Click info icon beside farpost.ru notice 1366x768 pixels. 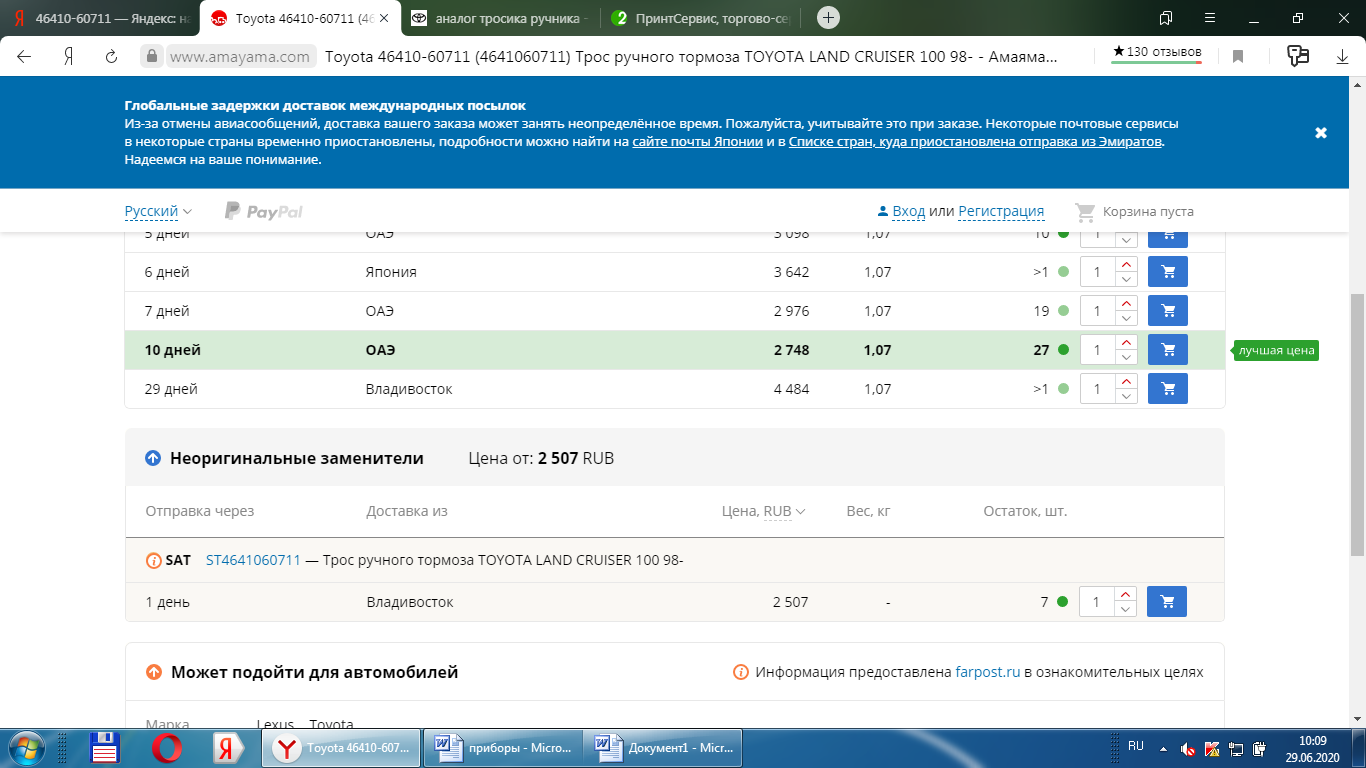pos(741,672)
